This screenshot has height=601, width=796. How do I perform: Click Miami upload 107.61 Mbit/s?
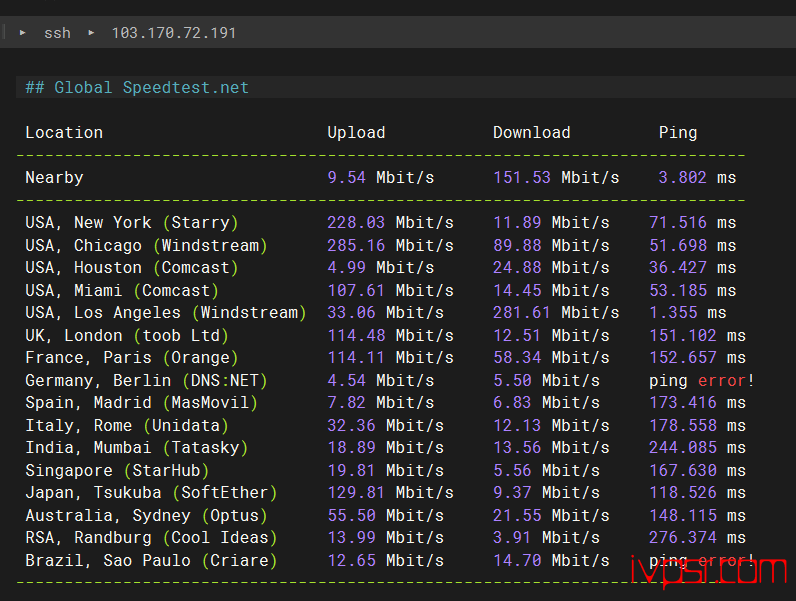point(390,290)
